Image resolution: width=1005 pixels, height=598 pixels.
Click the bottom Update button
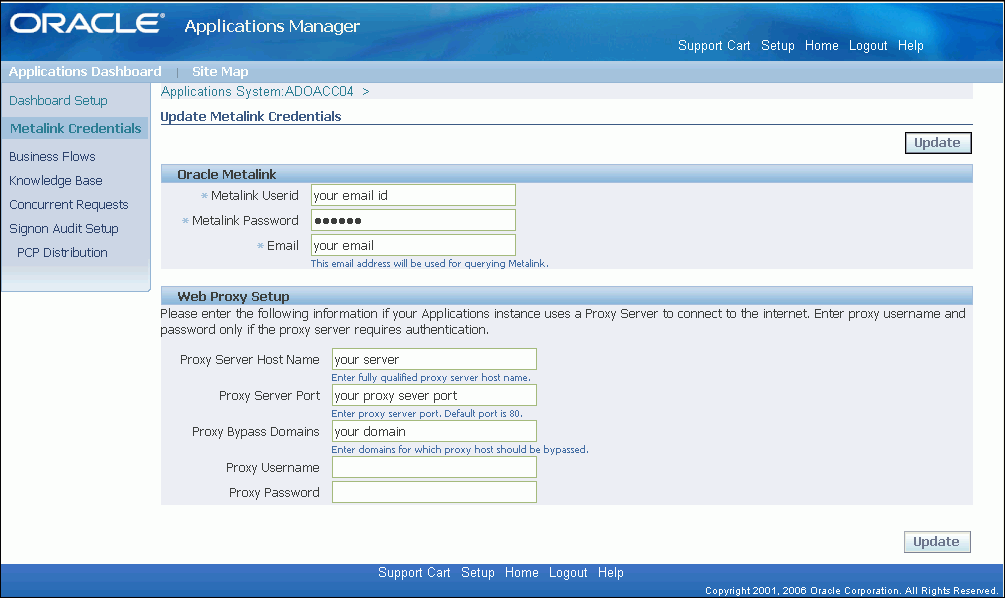click(x=937, y=542)
